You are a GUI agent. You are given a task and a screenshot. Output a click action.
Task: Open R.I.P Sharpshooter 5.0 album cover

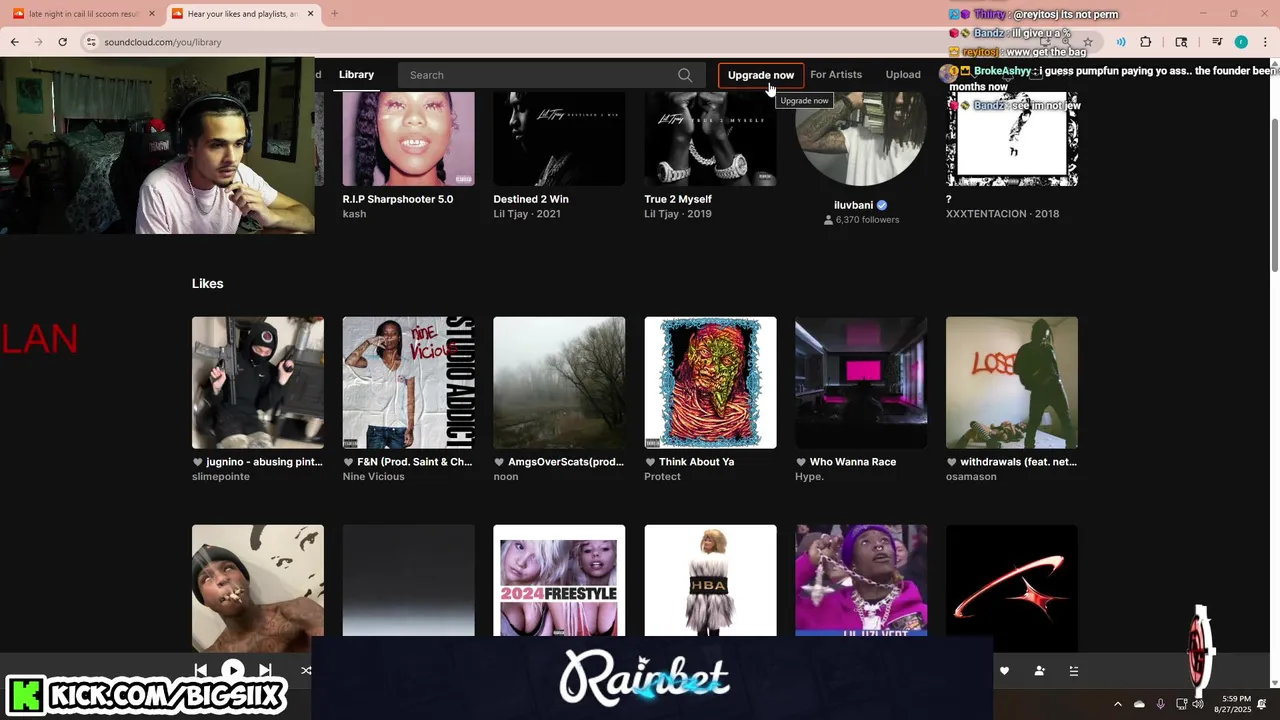[408, 139]
